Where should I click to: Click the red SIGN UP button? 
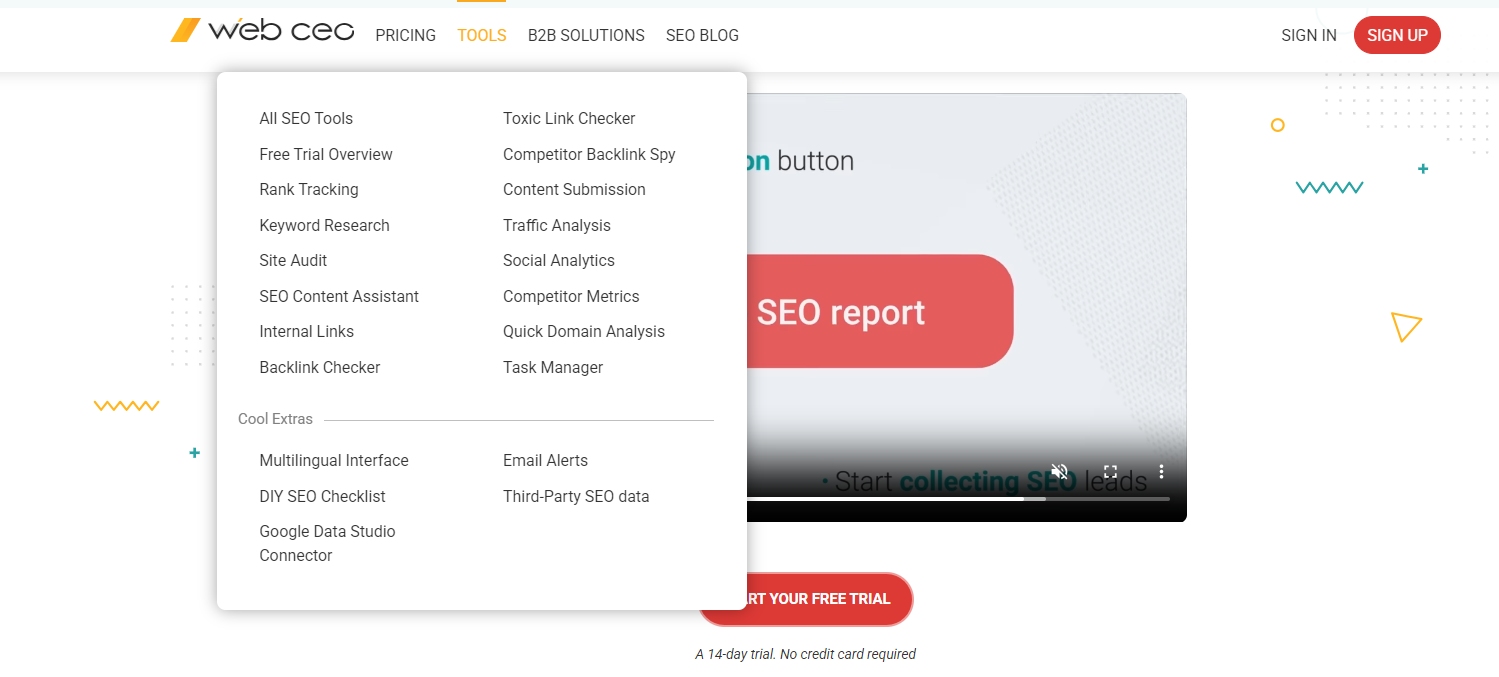coord(1397,35)
